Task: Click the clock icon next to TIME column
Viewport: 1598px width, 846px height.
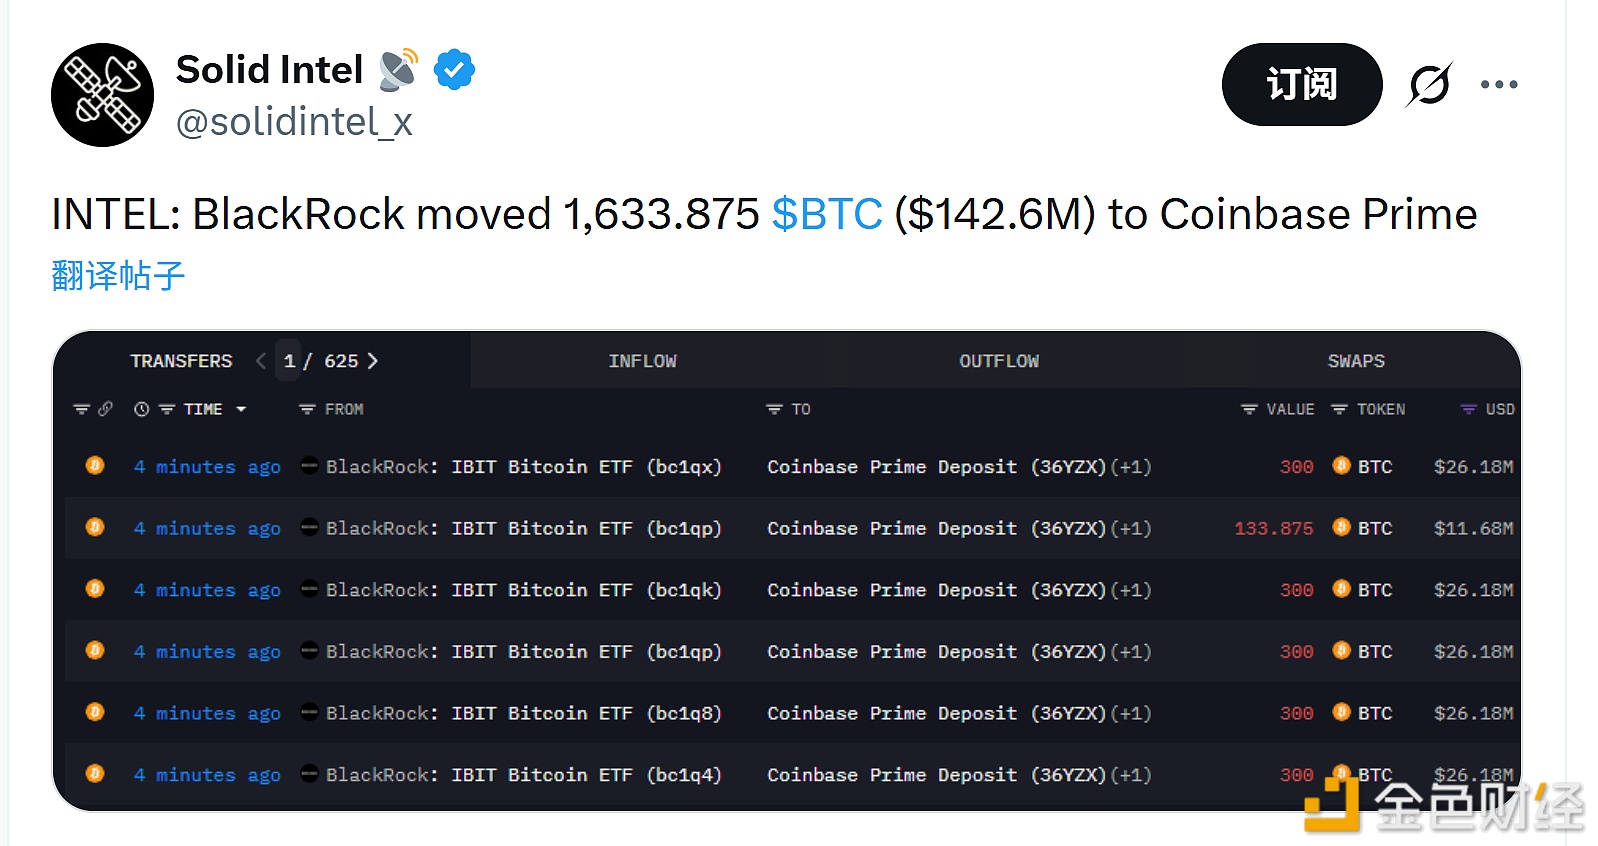Action: pyautogui.click(x=140, y=409)
